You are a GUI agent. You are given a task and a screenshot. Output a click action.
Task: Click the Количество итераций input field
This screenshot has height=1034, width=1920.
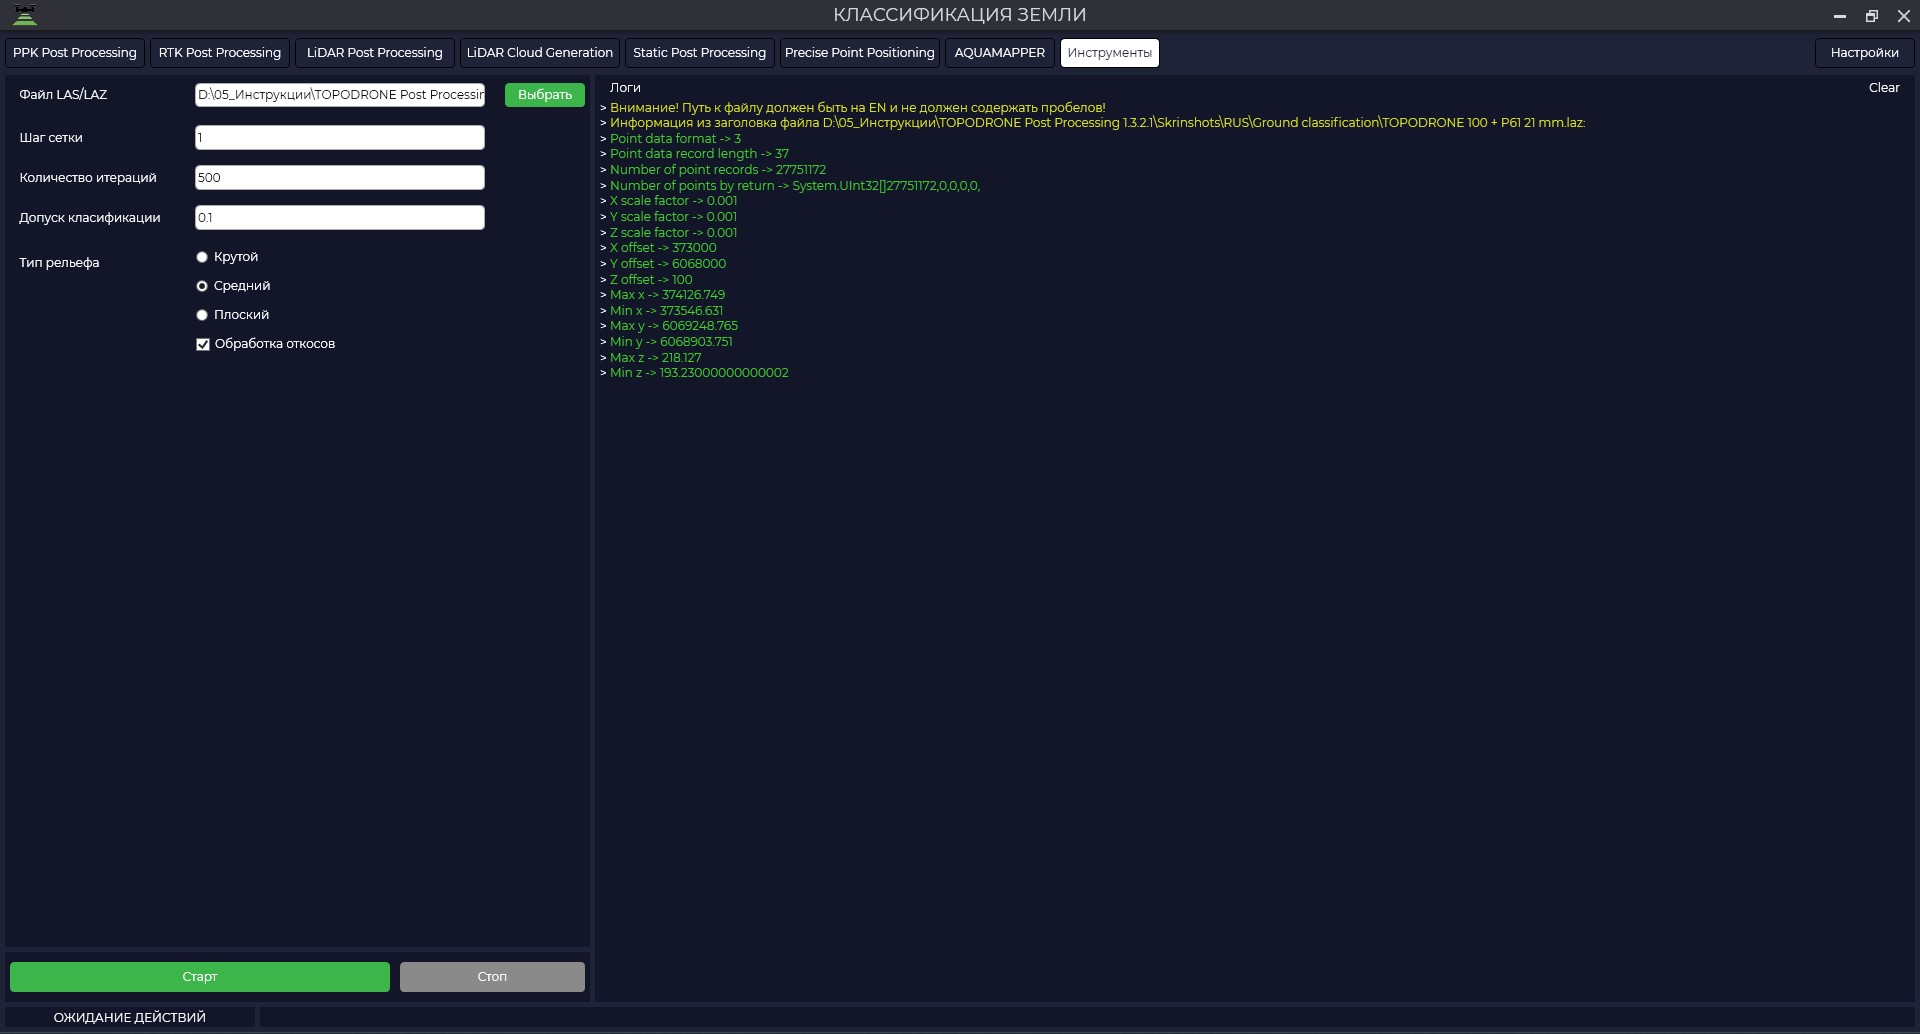coord(340,178)
